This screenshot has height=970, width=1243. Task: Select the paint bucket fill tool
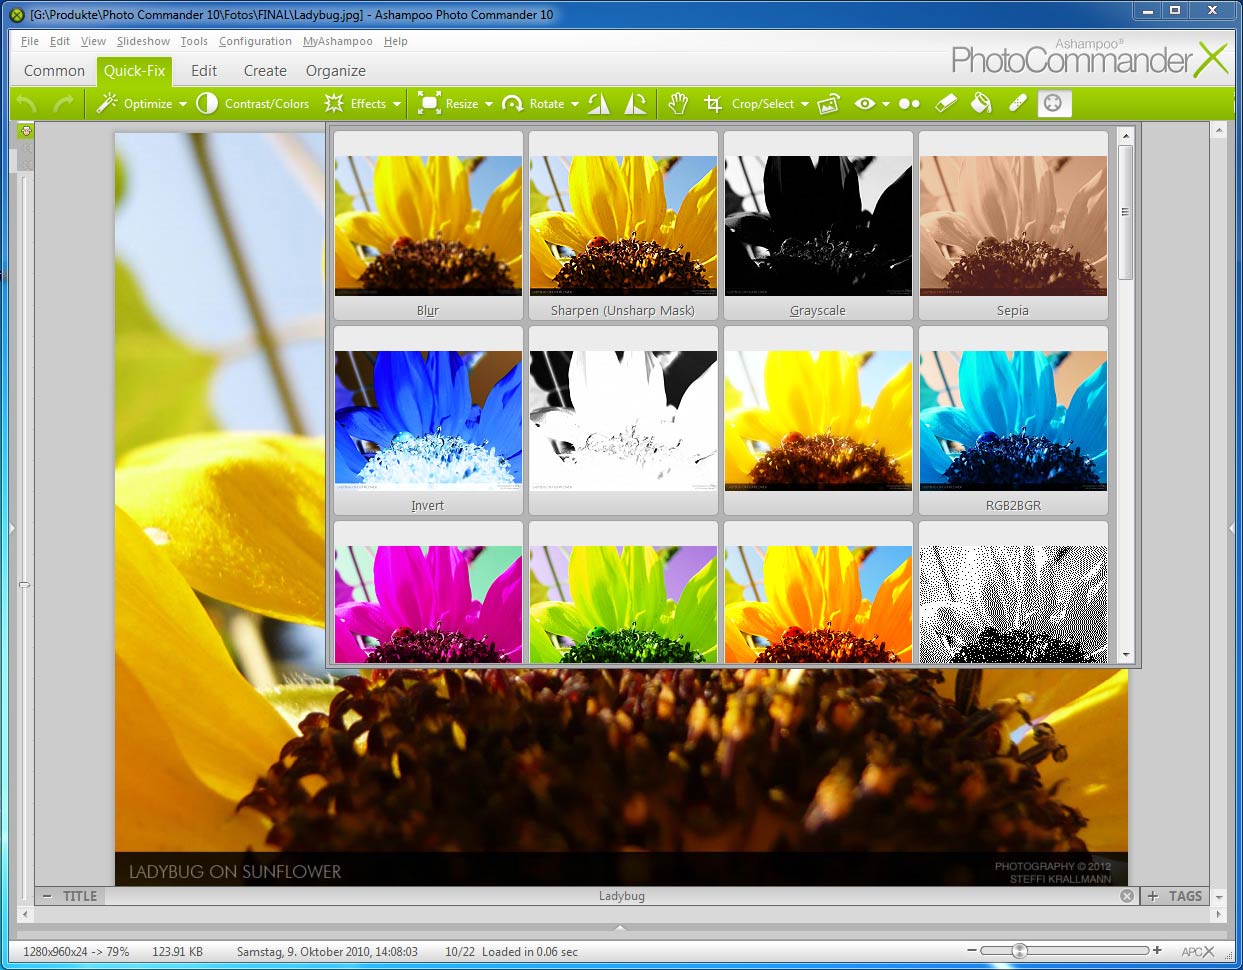pyautogui.click(x=981, y=103)
